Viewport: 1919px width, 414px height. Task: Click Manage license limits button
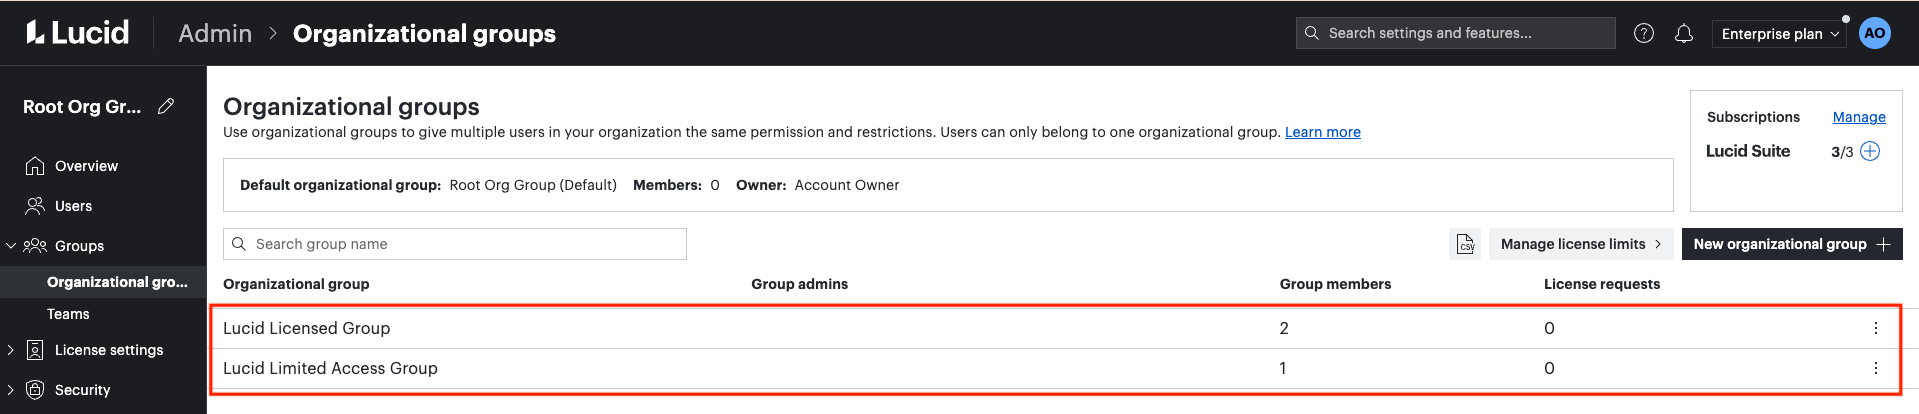click(1581, 244)
